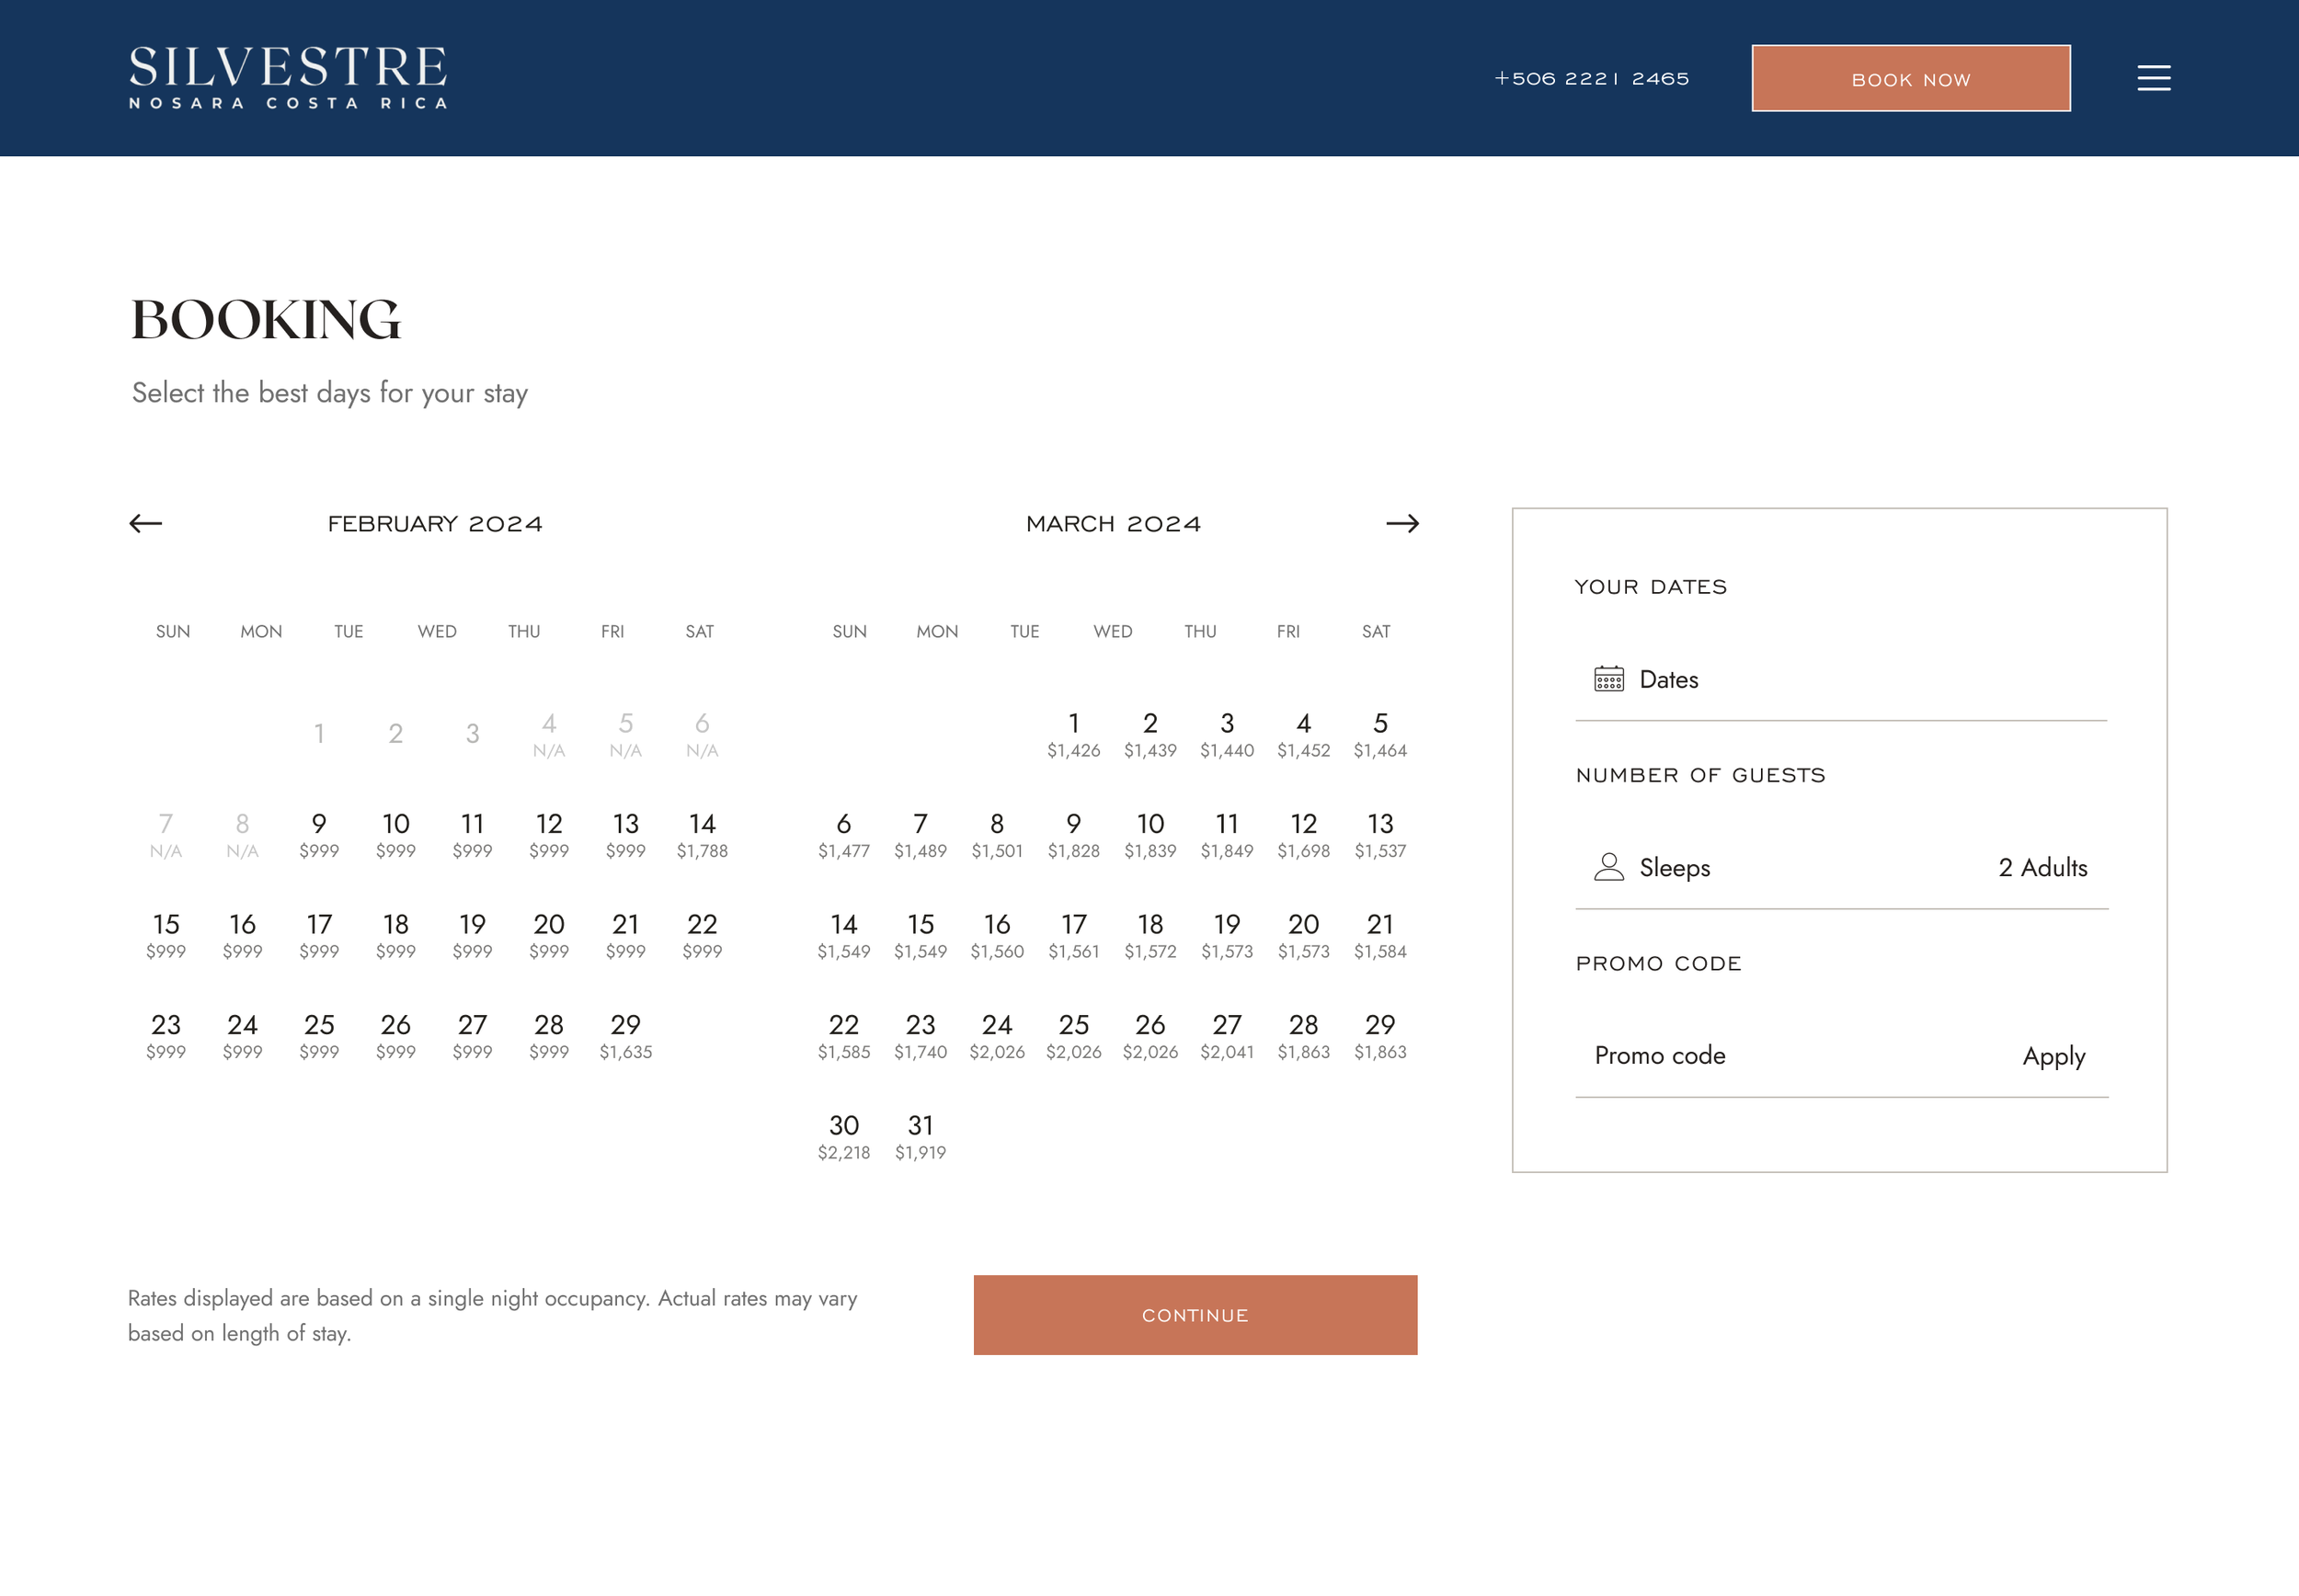2299x1596 pixels.
Task: Choose March 27 priced $2,041
Action: coord(1226,1036)
